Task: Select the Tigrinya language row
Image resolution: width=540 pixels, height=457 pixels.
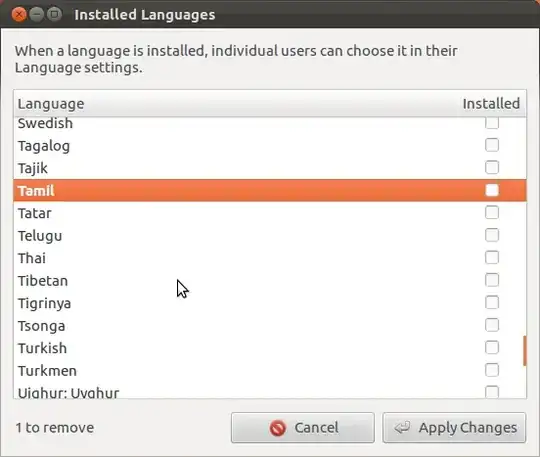Action: (x=270, y=303)
